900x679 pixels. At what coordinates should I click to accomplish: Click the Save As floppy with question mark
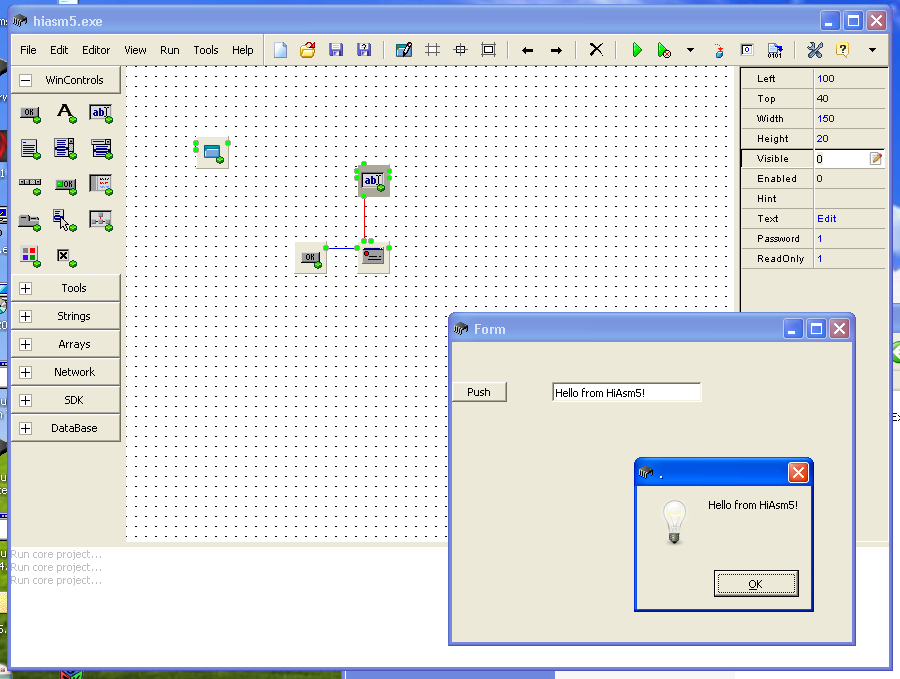click(364, 50)
